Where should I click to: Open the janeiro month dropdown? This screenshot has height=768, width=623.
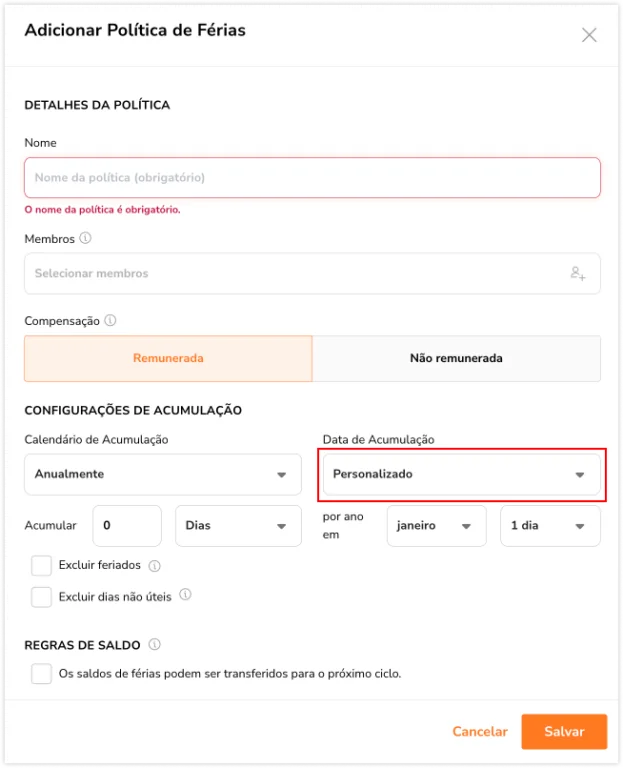tap(437, 526)
